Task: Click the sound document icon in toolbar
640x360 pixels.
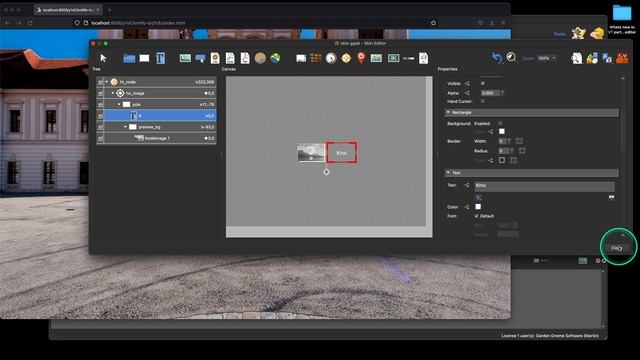Action: tap(424, 58)
